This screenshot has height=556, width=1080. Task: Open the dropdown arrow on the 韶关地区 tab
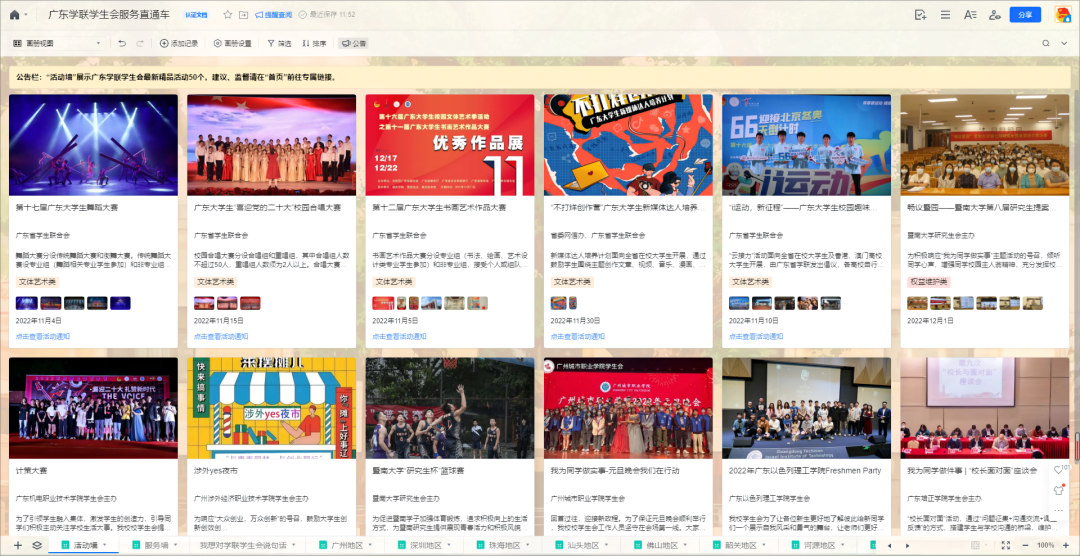click(x=762, y=545)
